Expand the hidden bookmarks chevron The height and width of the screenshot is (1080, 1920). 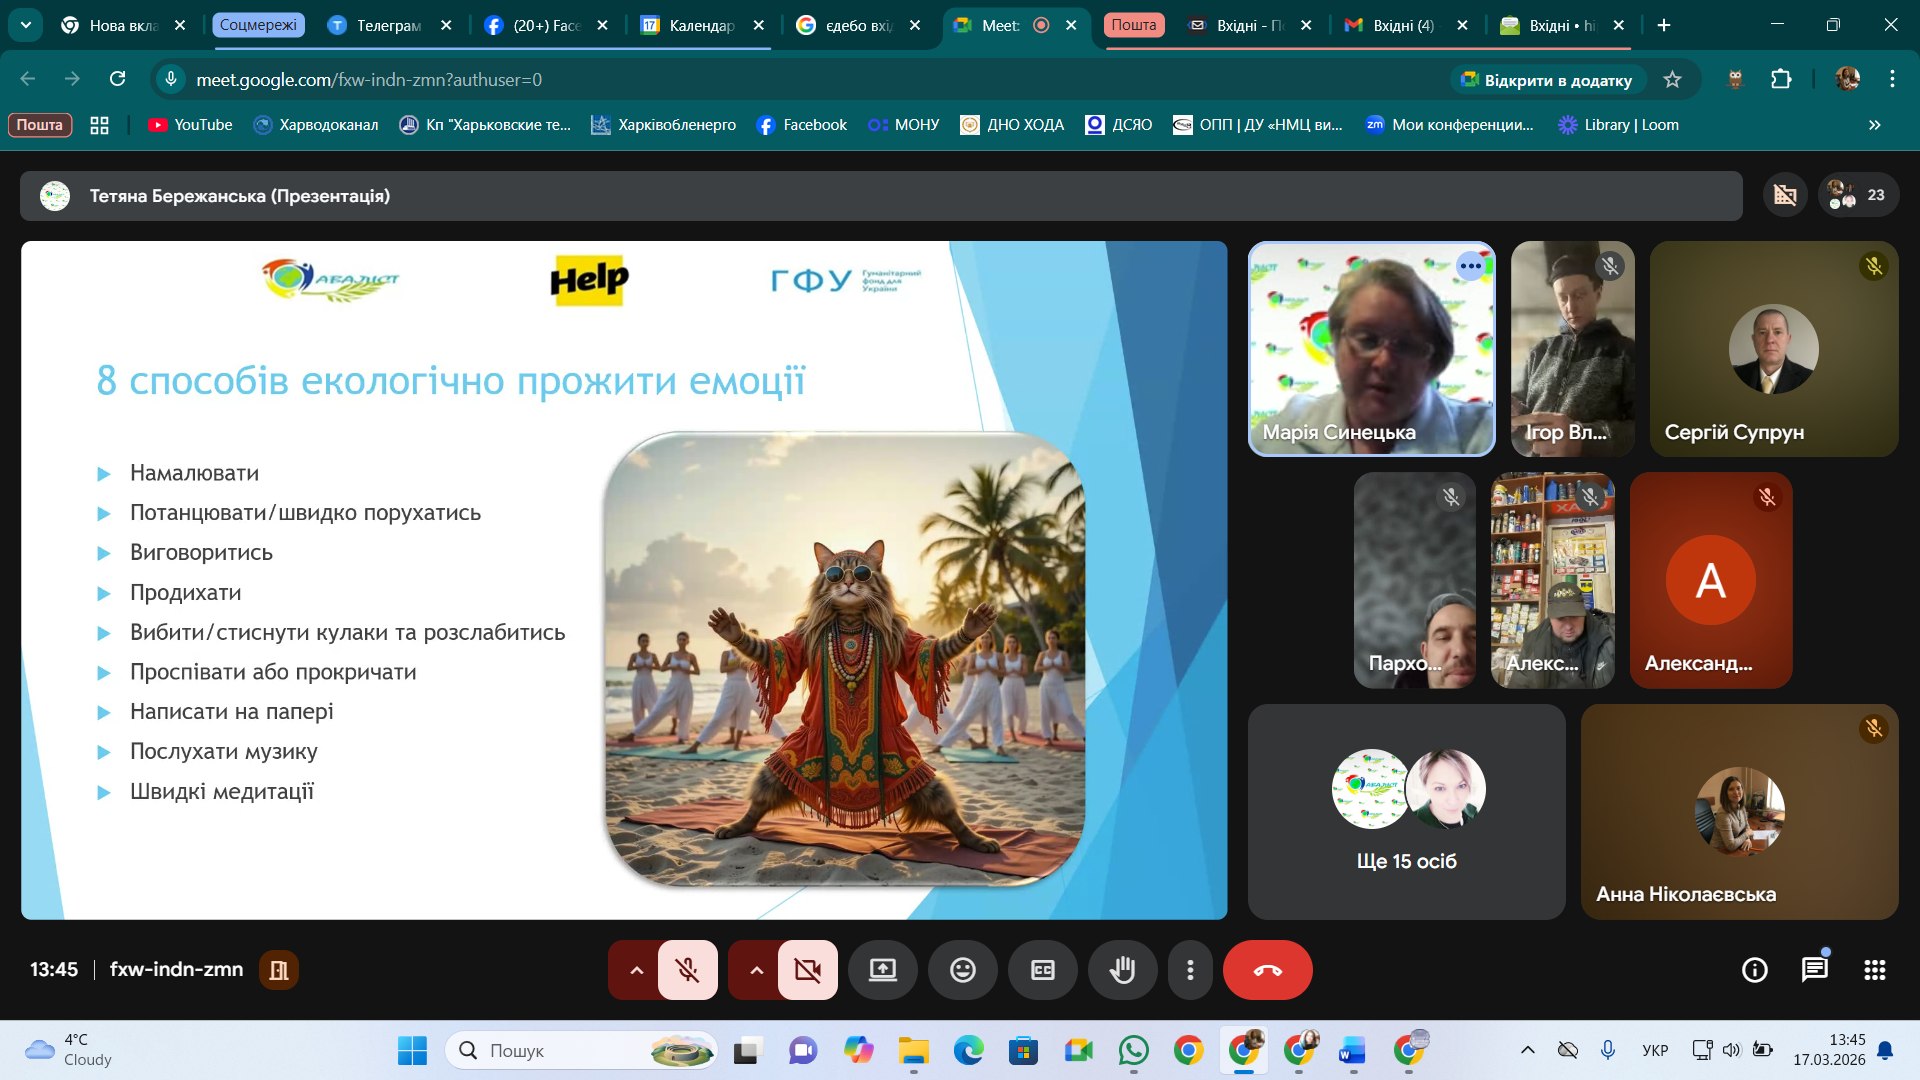pos(1874,125)
